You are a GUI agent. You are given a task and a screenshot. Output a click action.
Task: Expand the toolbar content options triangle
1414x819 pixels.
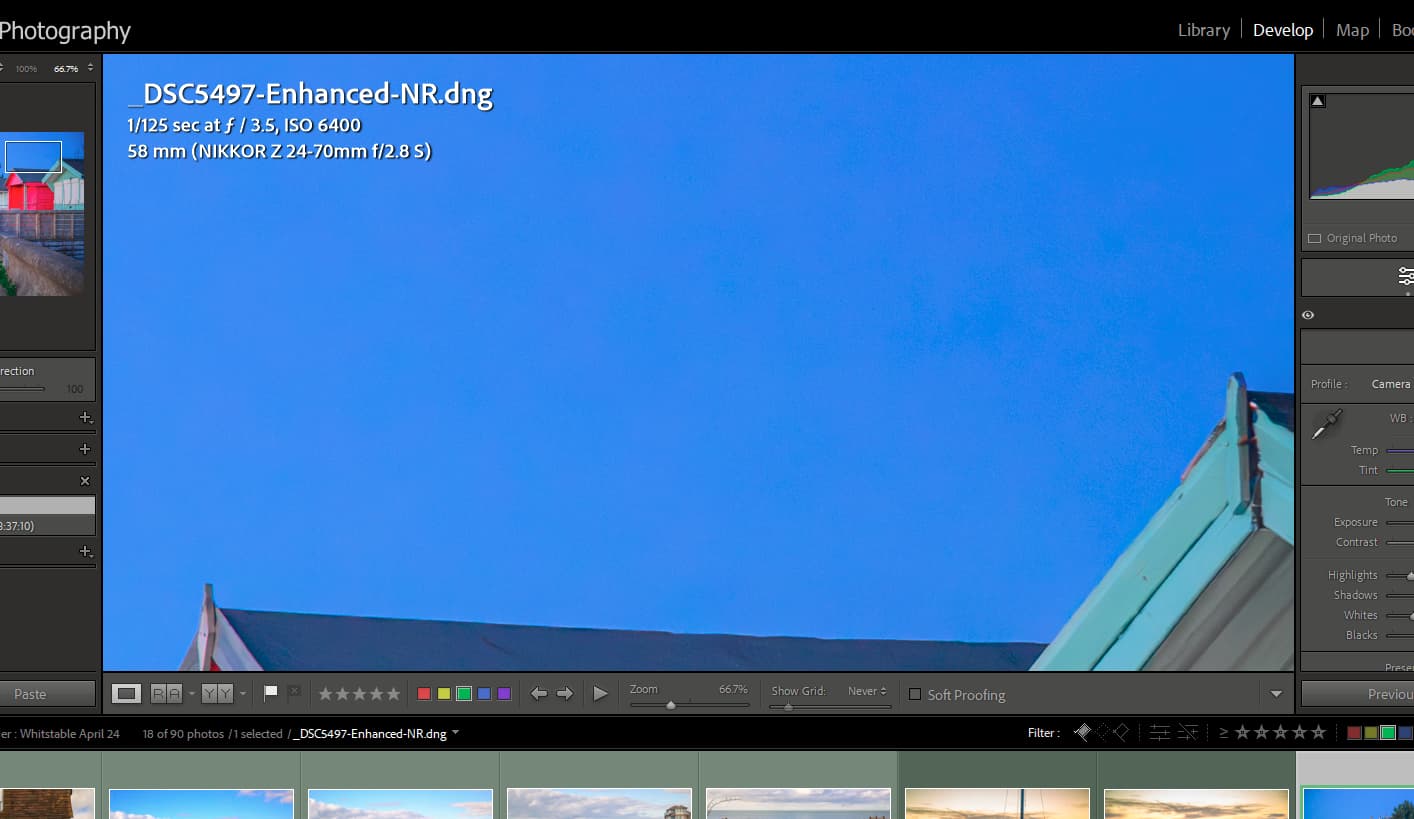point(1276,694)
